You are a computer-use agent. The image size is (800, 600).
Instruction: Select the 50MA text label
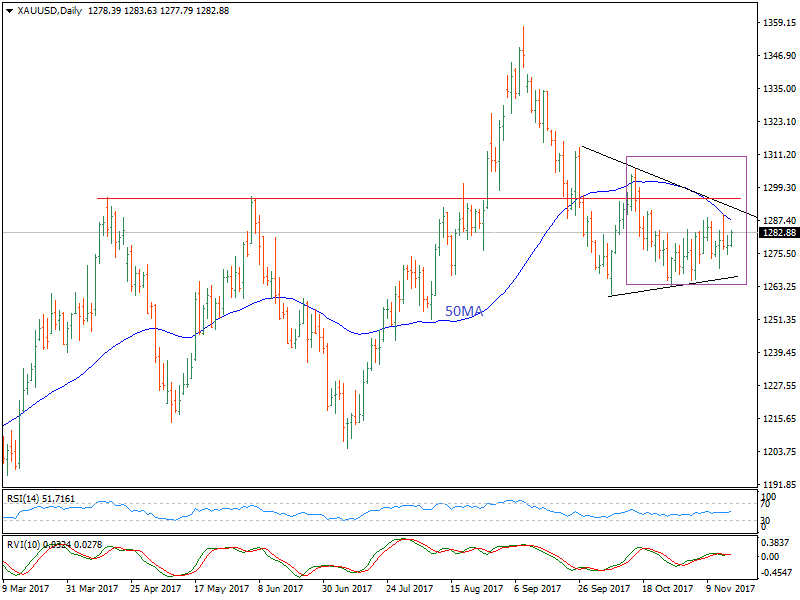tap(464, 312)
